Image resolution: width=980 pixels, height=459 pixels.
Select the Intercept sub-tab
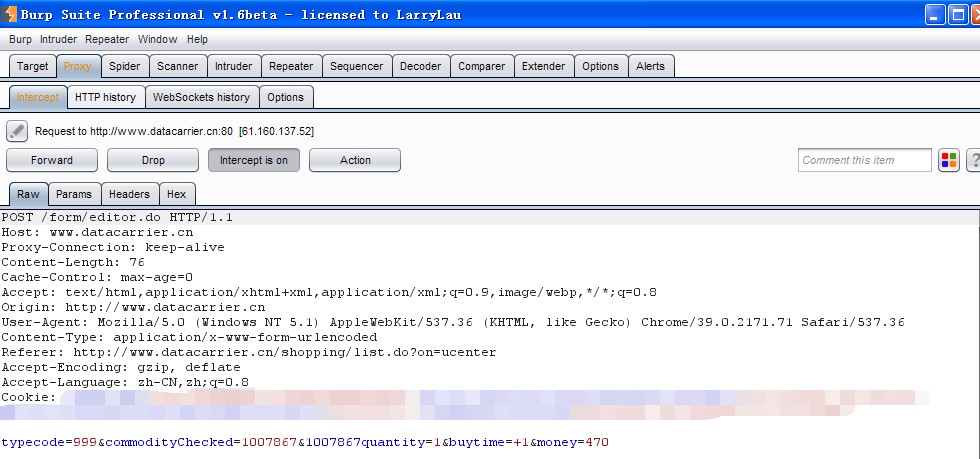click(x=38, y=98)
